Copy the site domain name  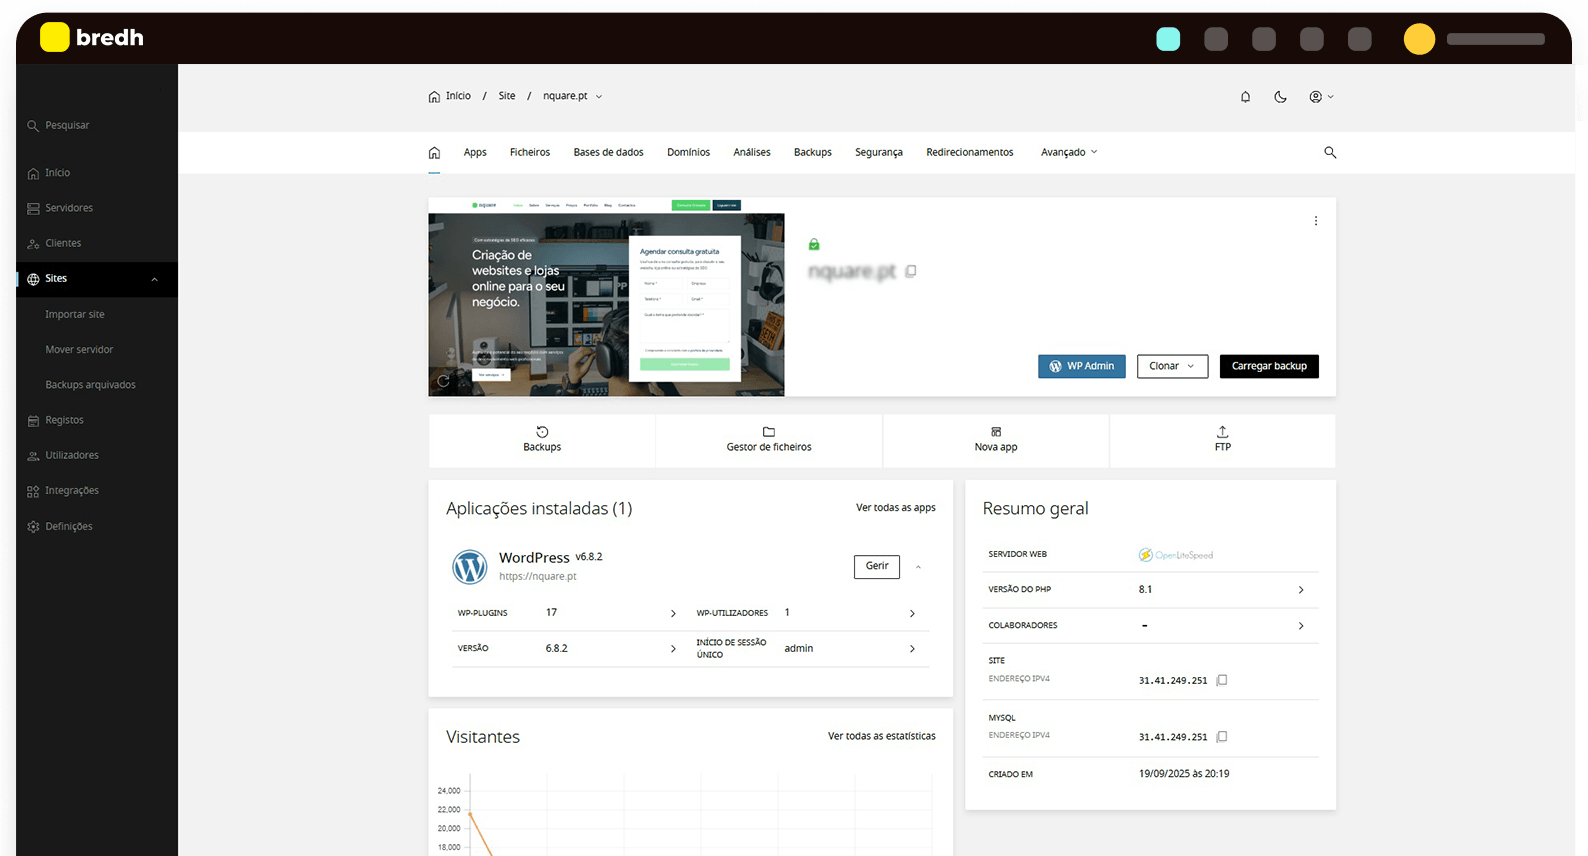click(911, 271)
